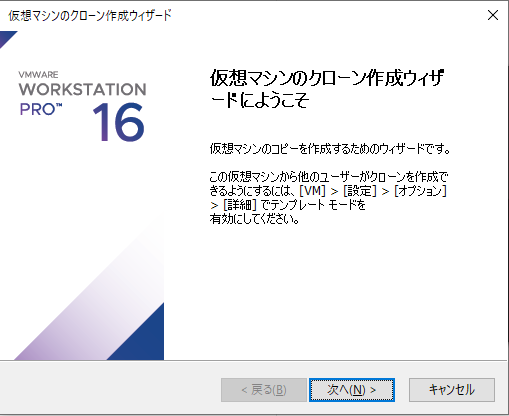Click the purple PRO logo text
Viewport: 509px width, 416px height.
[x=41, y=110]
